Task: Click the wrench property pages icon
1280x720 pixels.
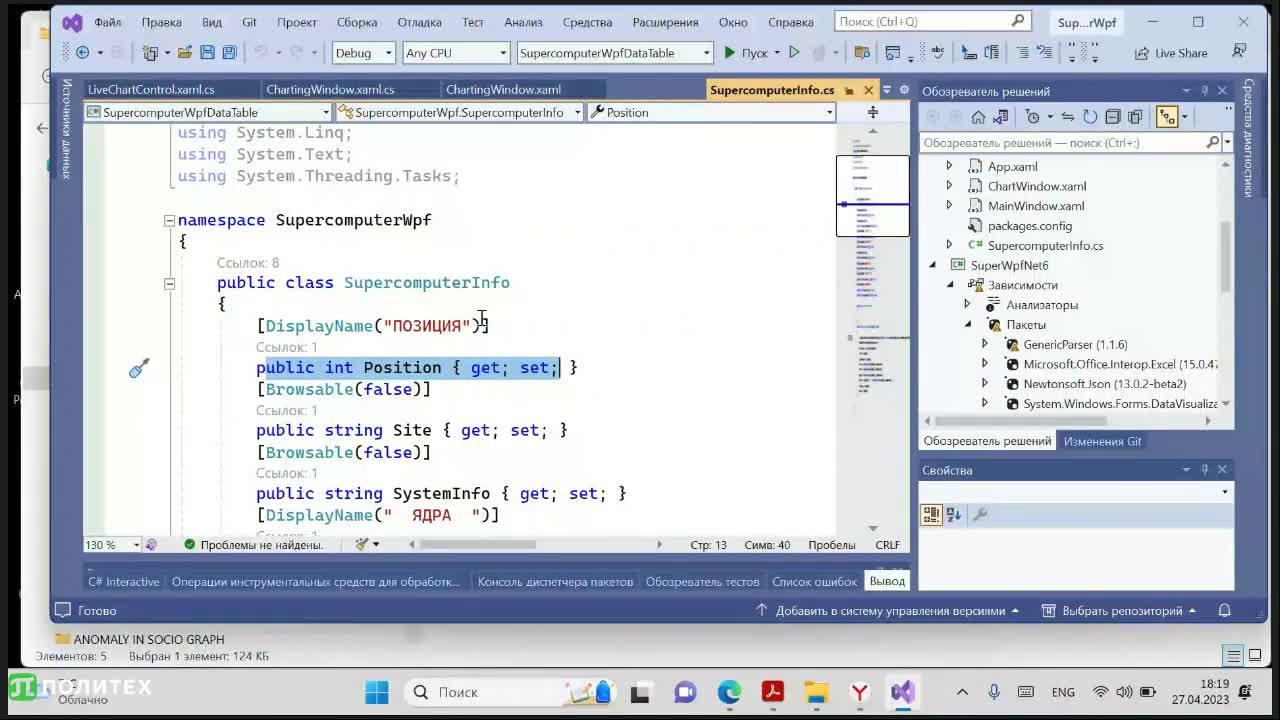Action: (980, 514)
